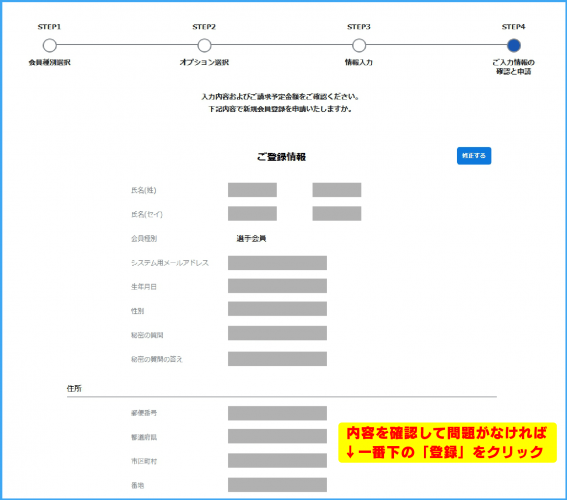The image size is (567, 500).
Task: Click the 秘密の質問の答え gray field
Action: 277,359
